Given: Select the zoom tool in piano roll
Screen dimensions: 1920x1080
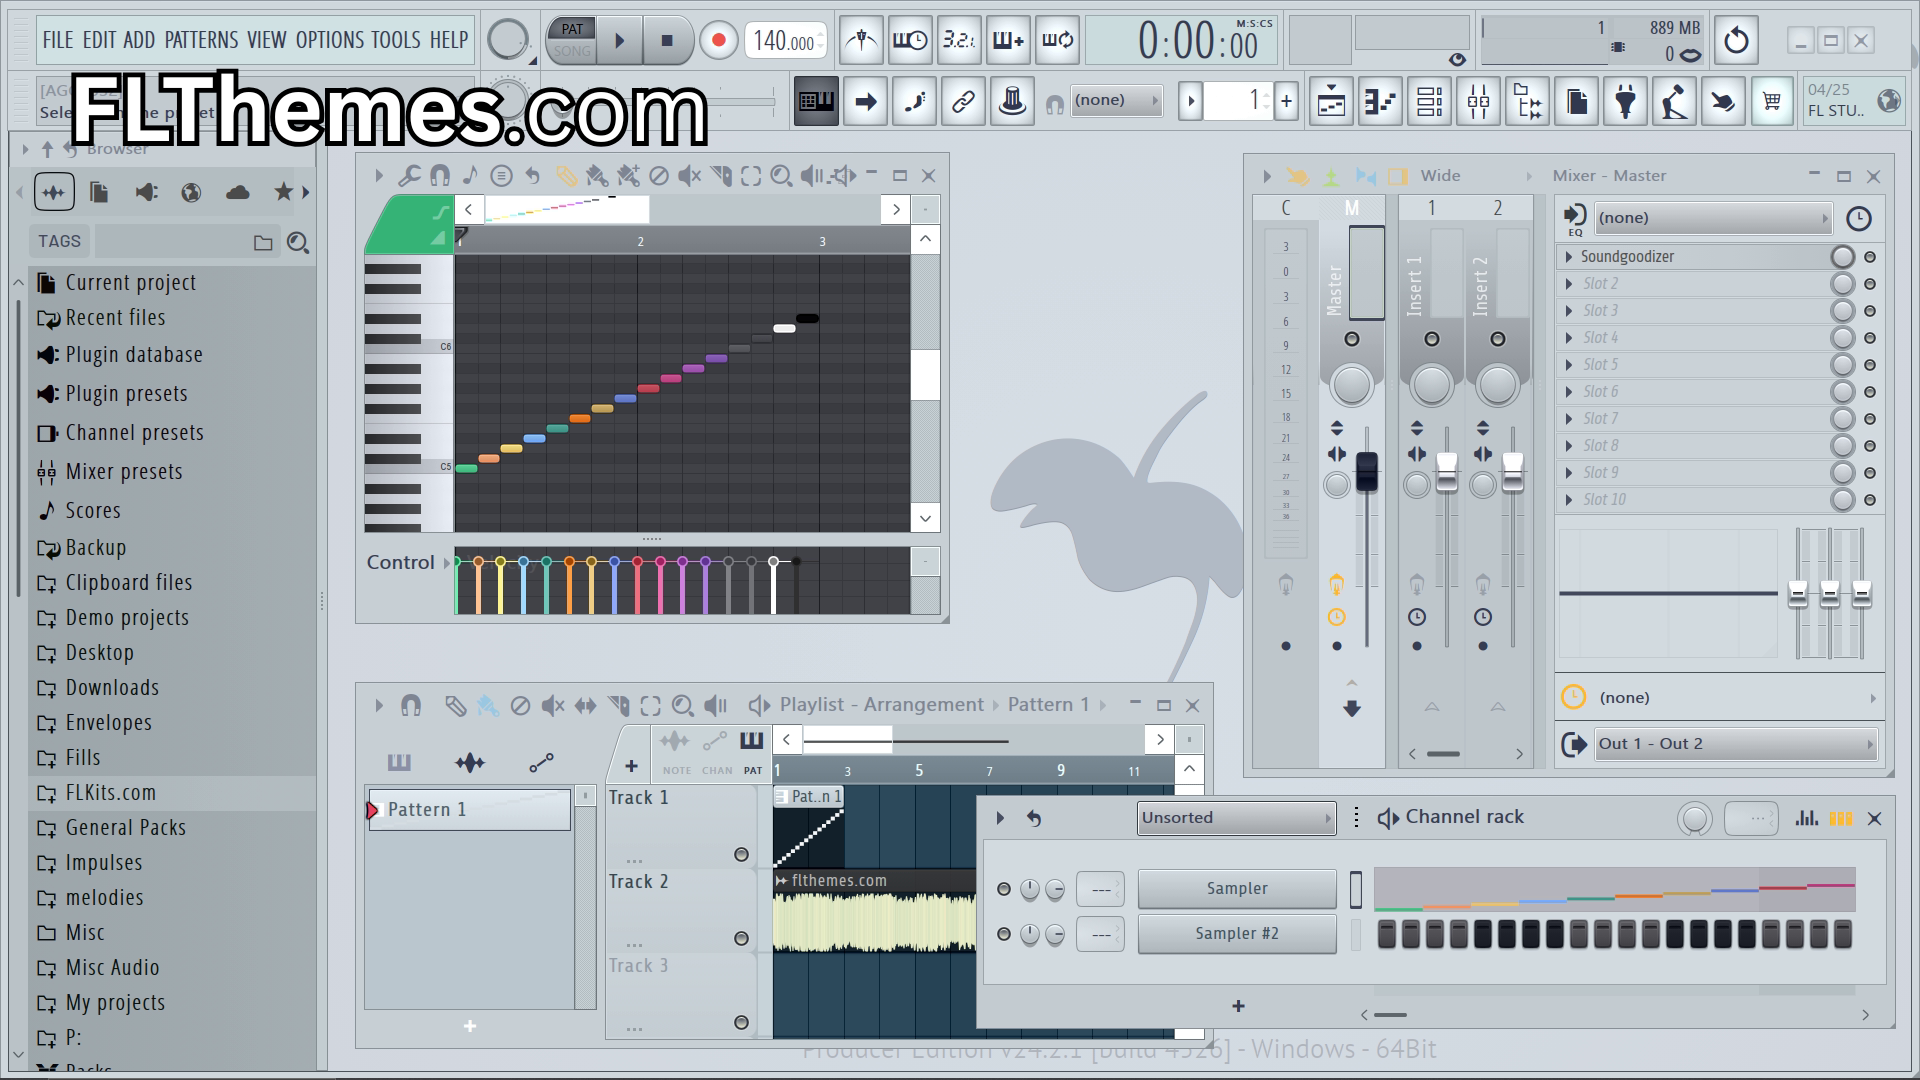Looking at the screenshot, I should pyautogui.click(x=782, y=177).
